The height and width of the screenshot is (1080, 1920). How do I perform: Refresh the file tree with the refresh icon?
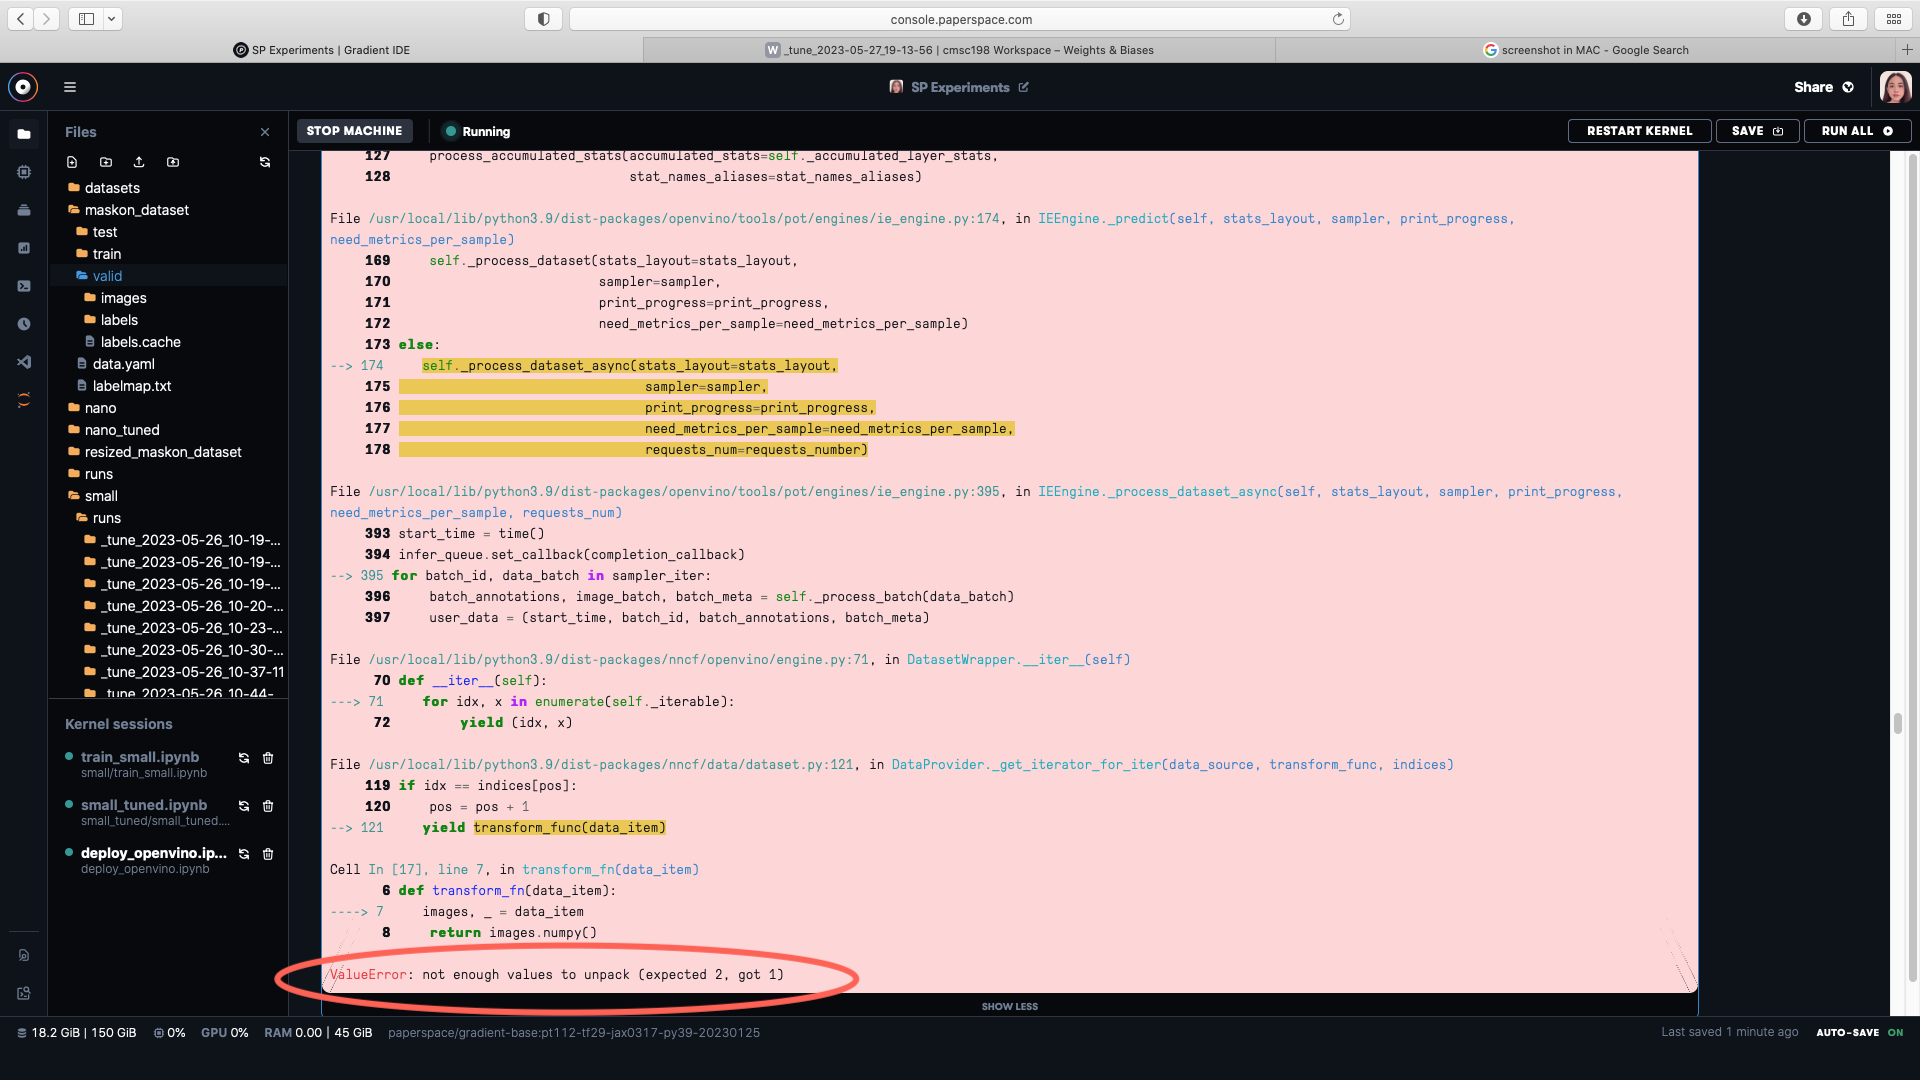click(x=265, y=162)
